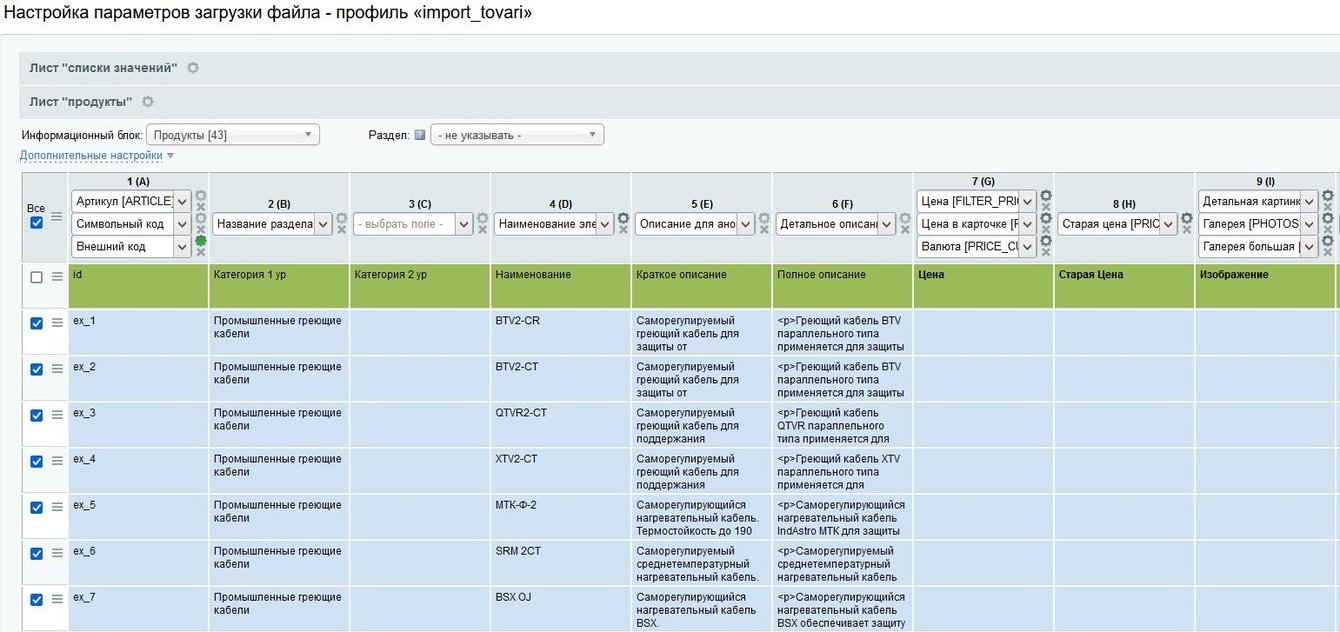
Task: Remove the Артикул field with X icon
Action: click(x=201, y=207)
